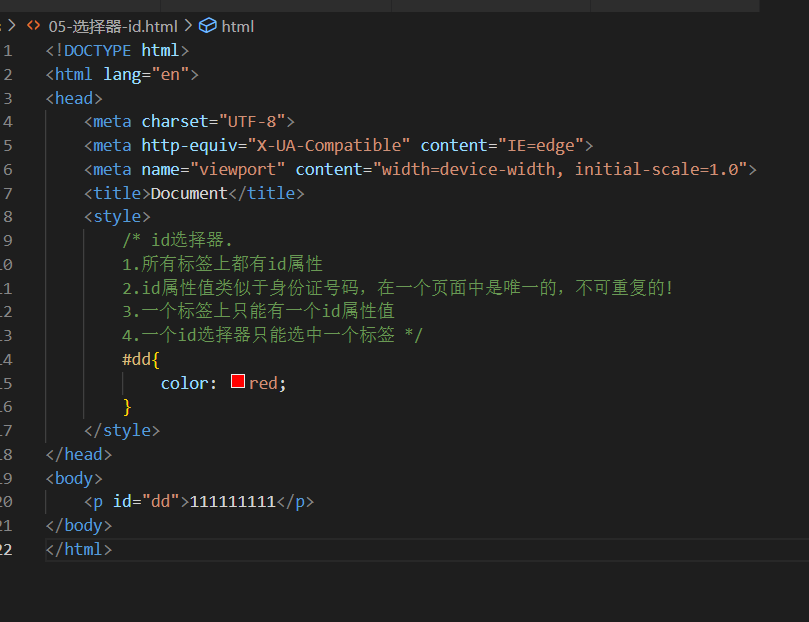Select the html symbol breadcrumb label

[238, 27]
